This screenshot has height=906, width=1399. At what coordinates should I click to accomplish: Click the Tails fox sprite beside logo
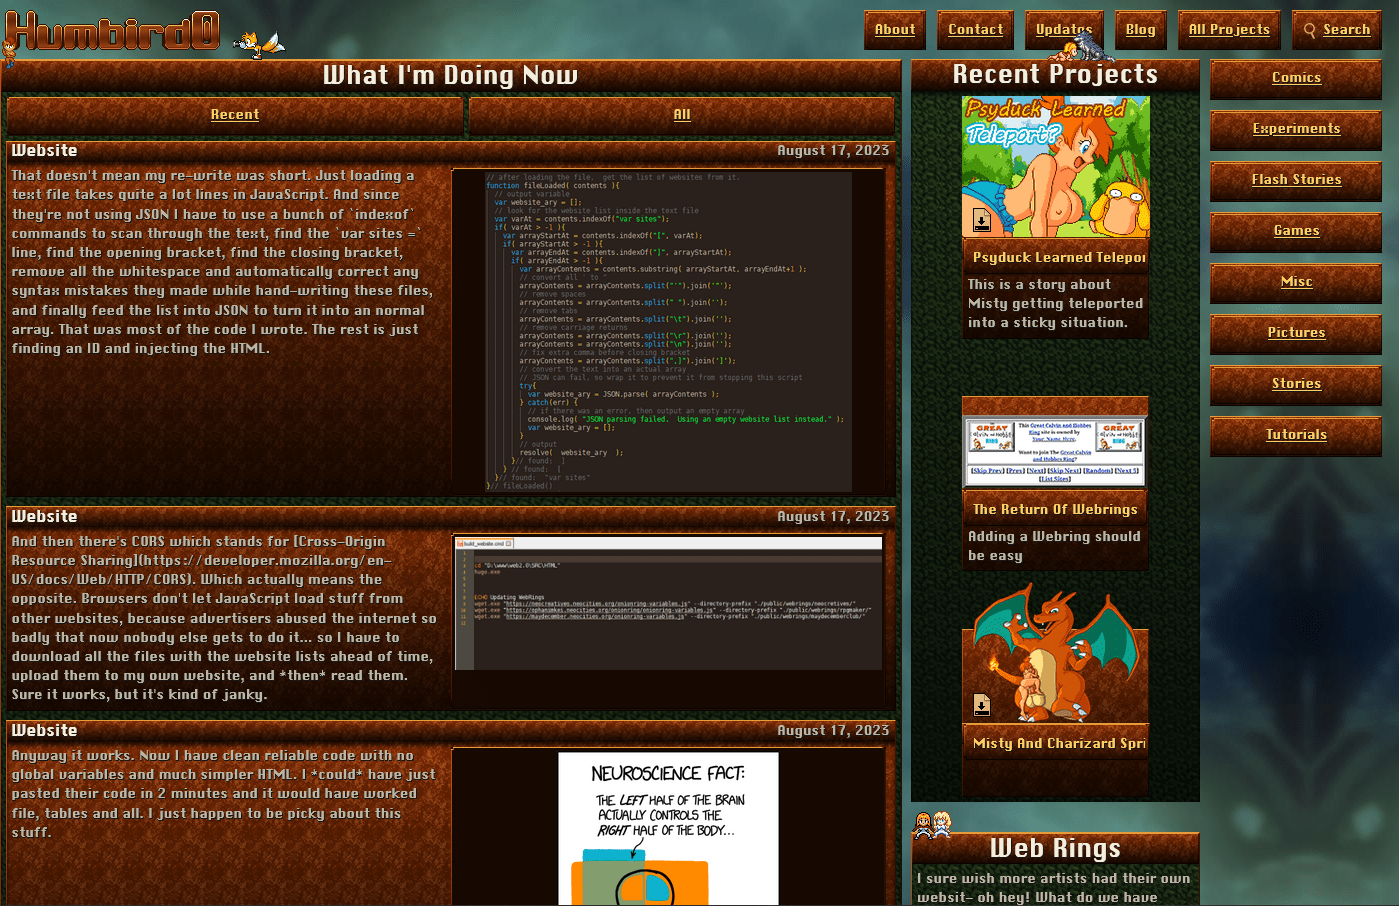click(257, 44)
